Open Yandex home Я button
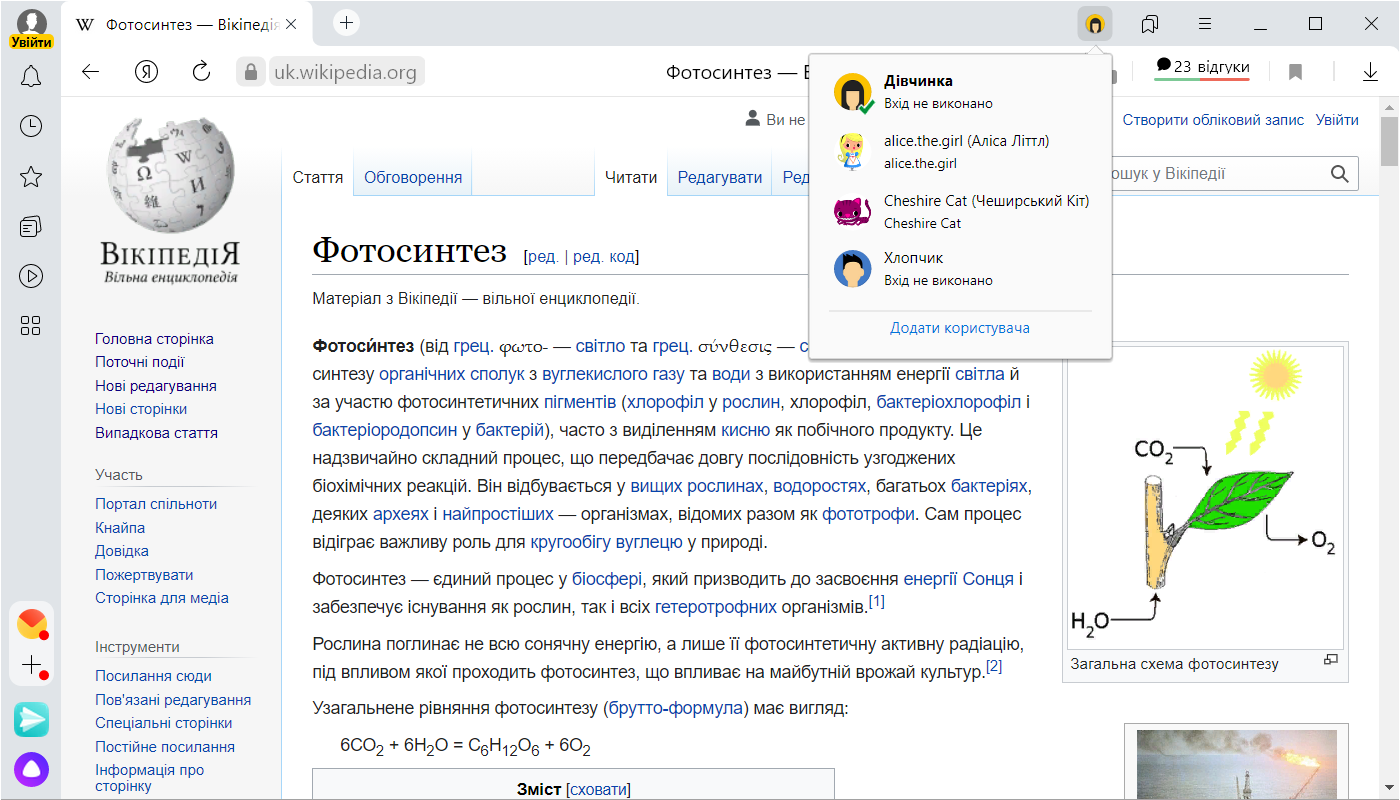 147,72
